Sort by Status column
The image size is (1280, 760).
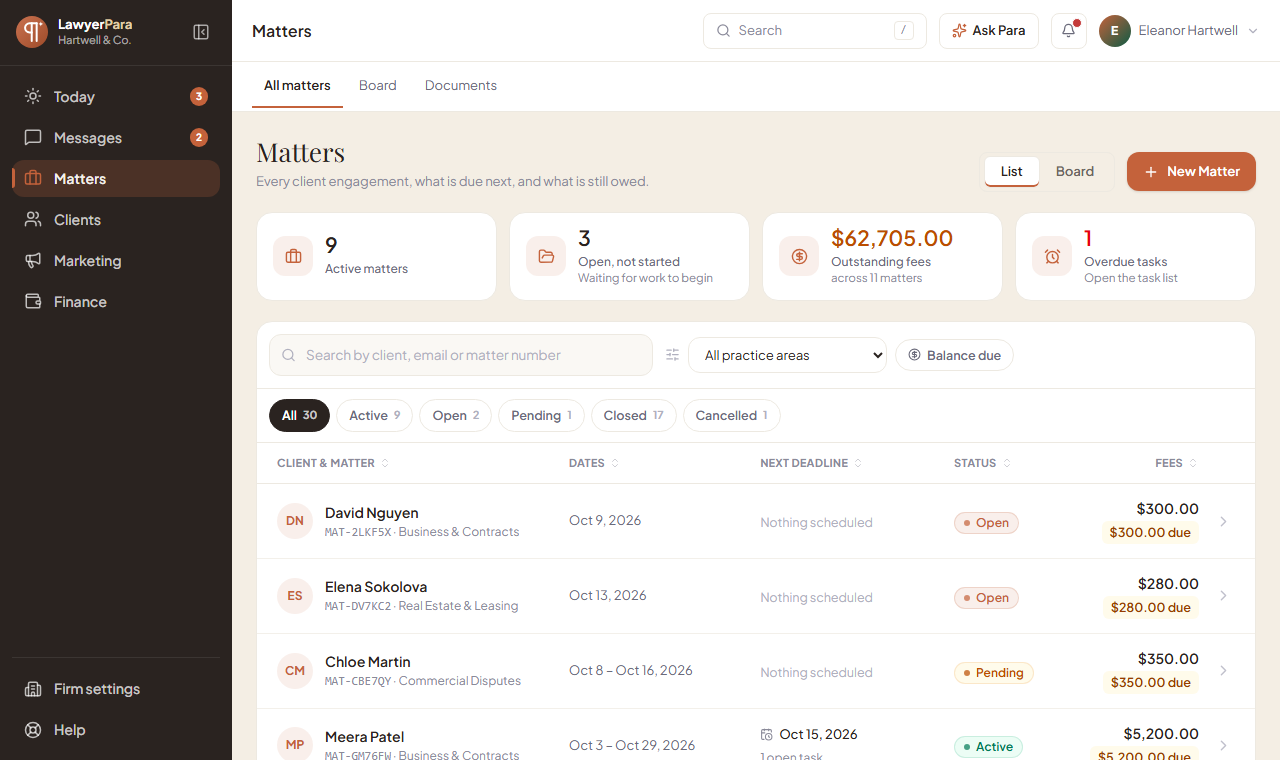pos(982,463)
